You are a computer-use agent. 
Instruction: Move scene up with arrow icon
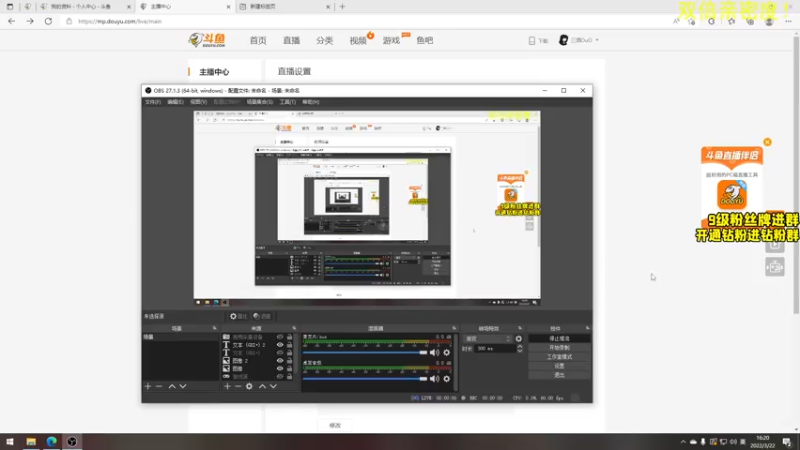(172, 386)
